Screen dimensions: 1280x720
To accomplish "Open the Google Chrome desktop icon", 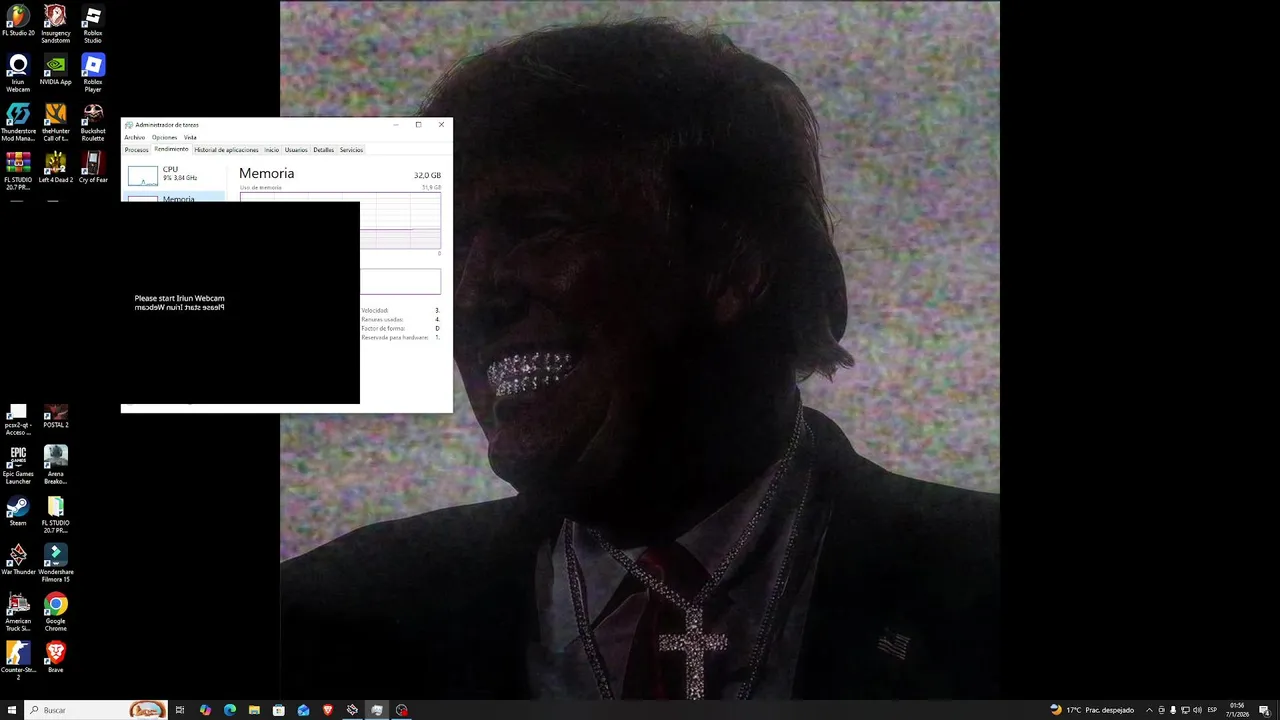I will (56, 613).
